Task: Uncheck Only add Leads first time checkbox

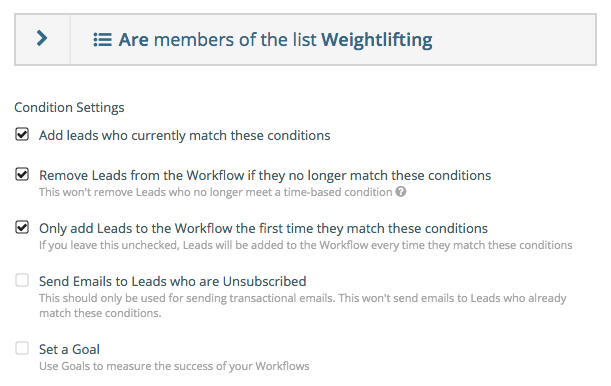Action: coord(22,227)
